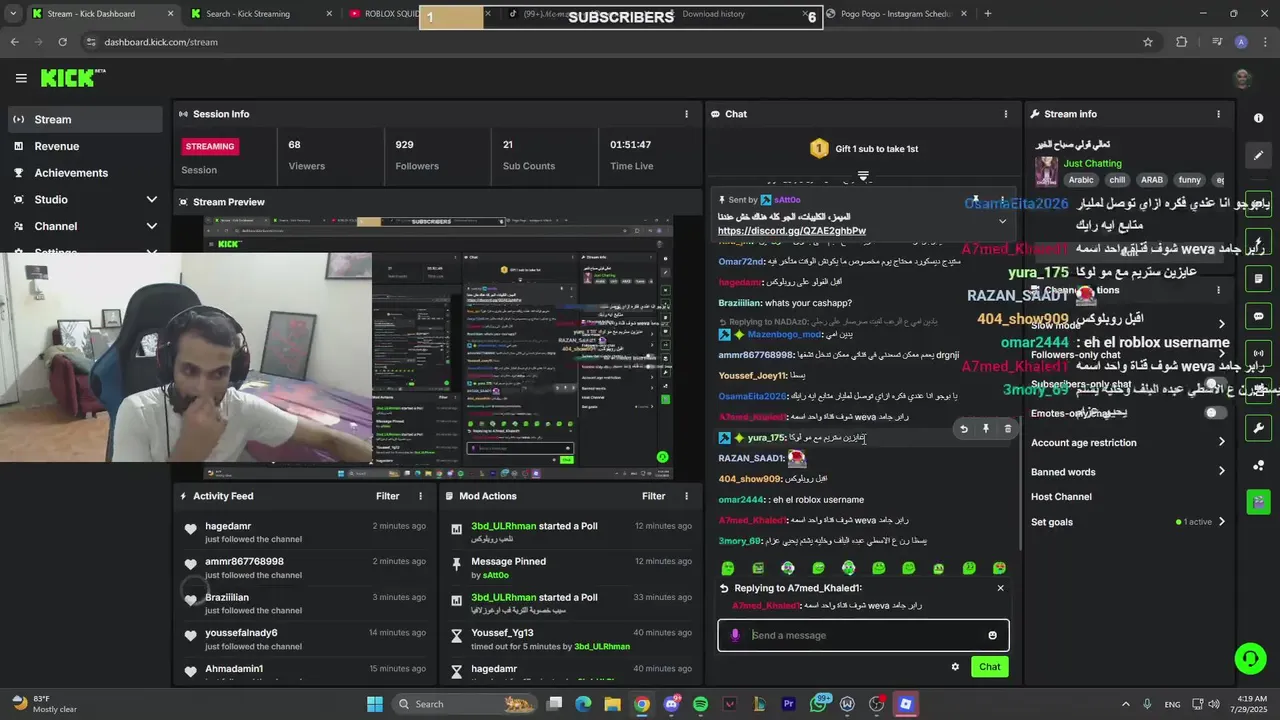Open the Stream info three-dot menu
1280x720 pixels.
[1218, 114]
